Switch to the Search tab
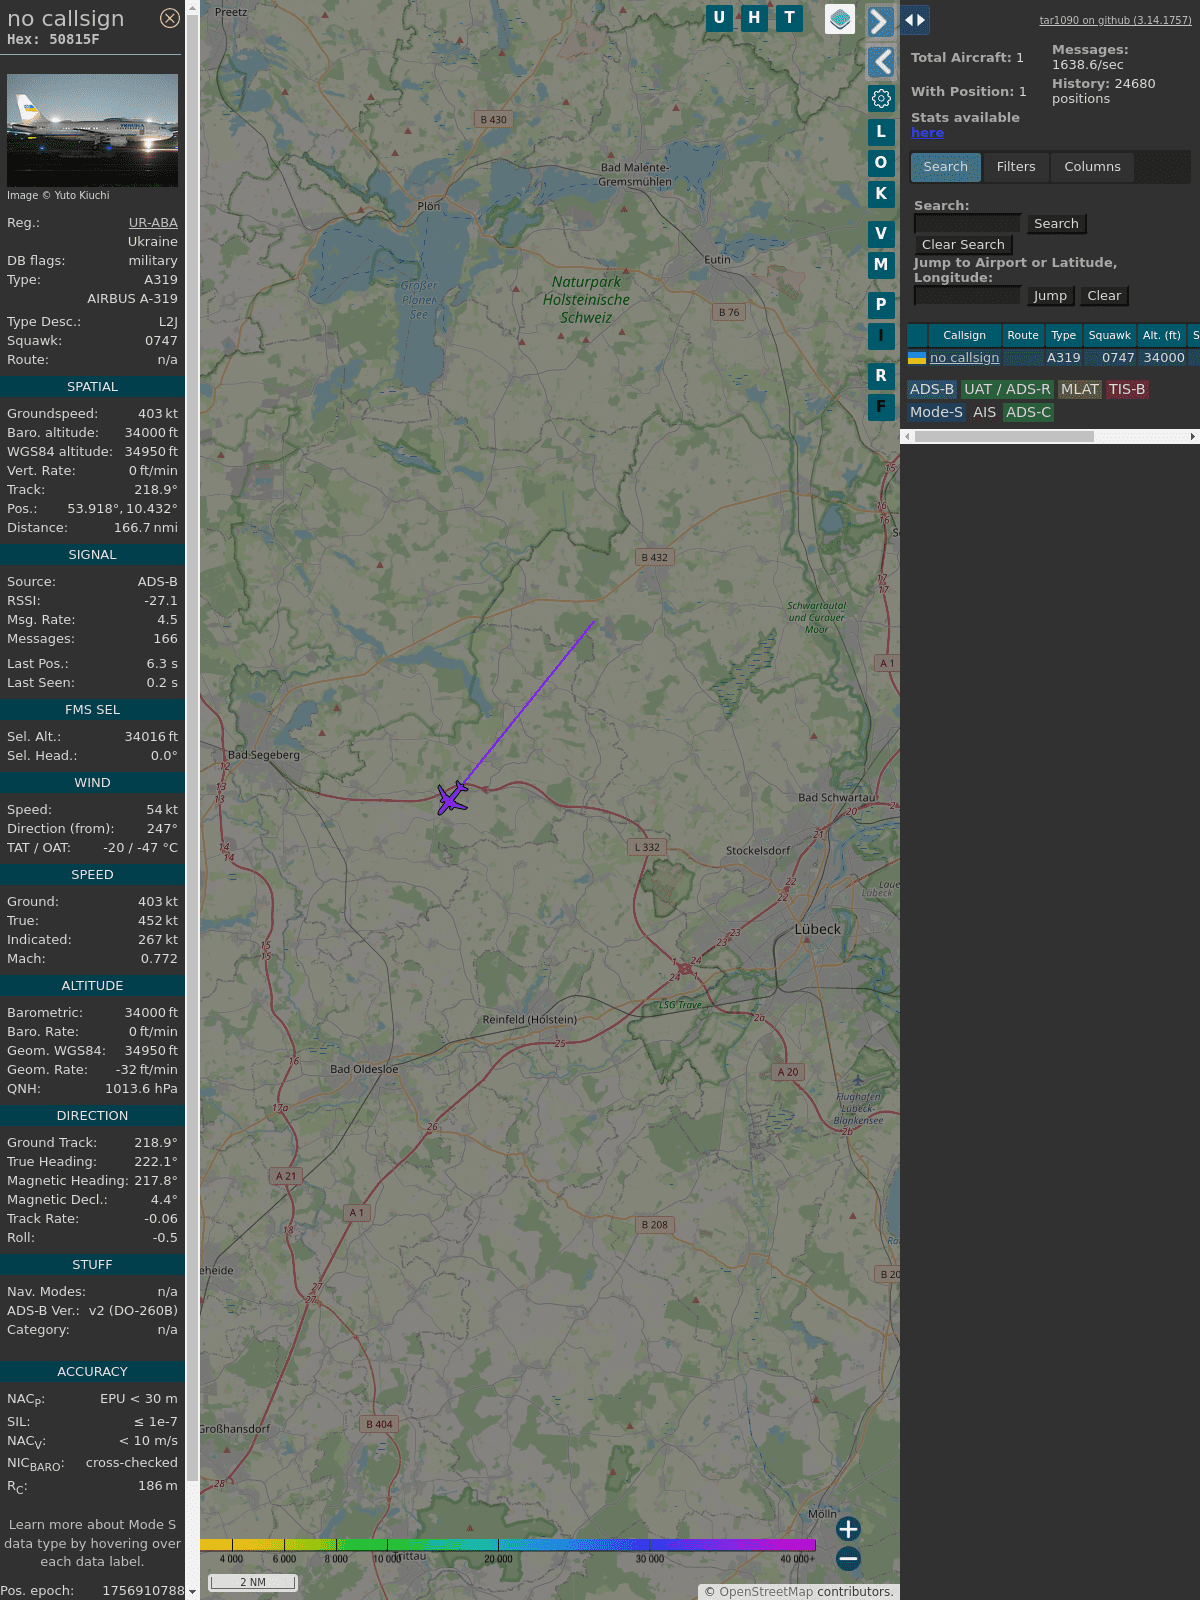Screen dimensions: 1200x1600 coord(946,167)
